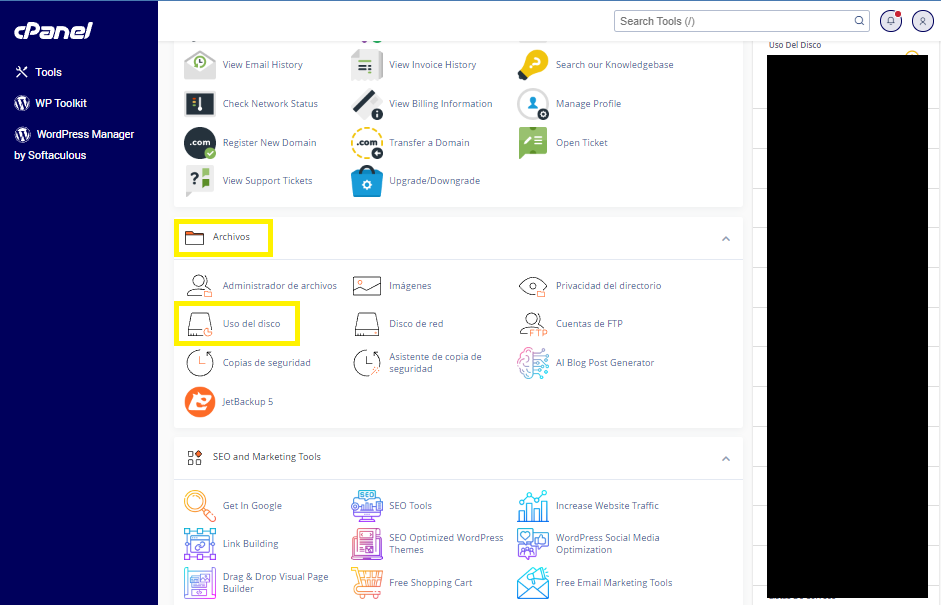This screenshot has width=941, height=605.
Task: Open WP Toolkit in the sidebar
Action: pyautogui.click(x=50, y=103)
